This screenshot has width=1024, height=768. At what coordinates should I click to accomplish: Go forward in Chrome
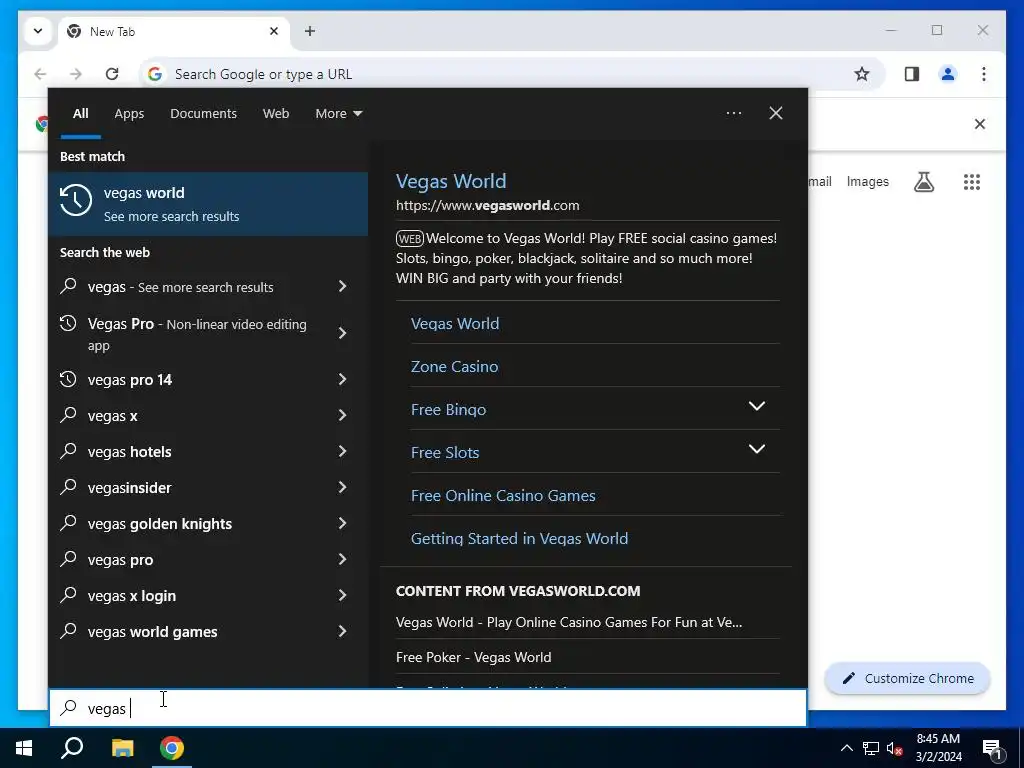76,74
